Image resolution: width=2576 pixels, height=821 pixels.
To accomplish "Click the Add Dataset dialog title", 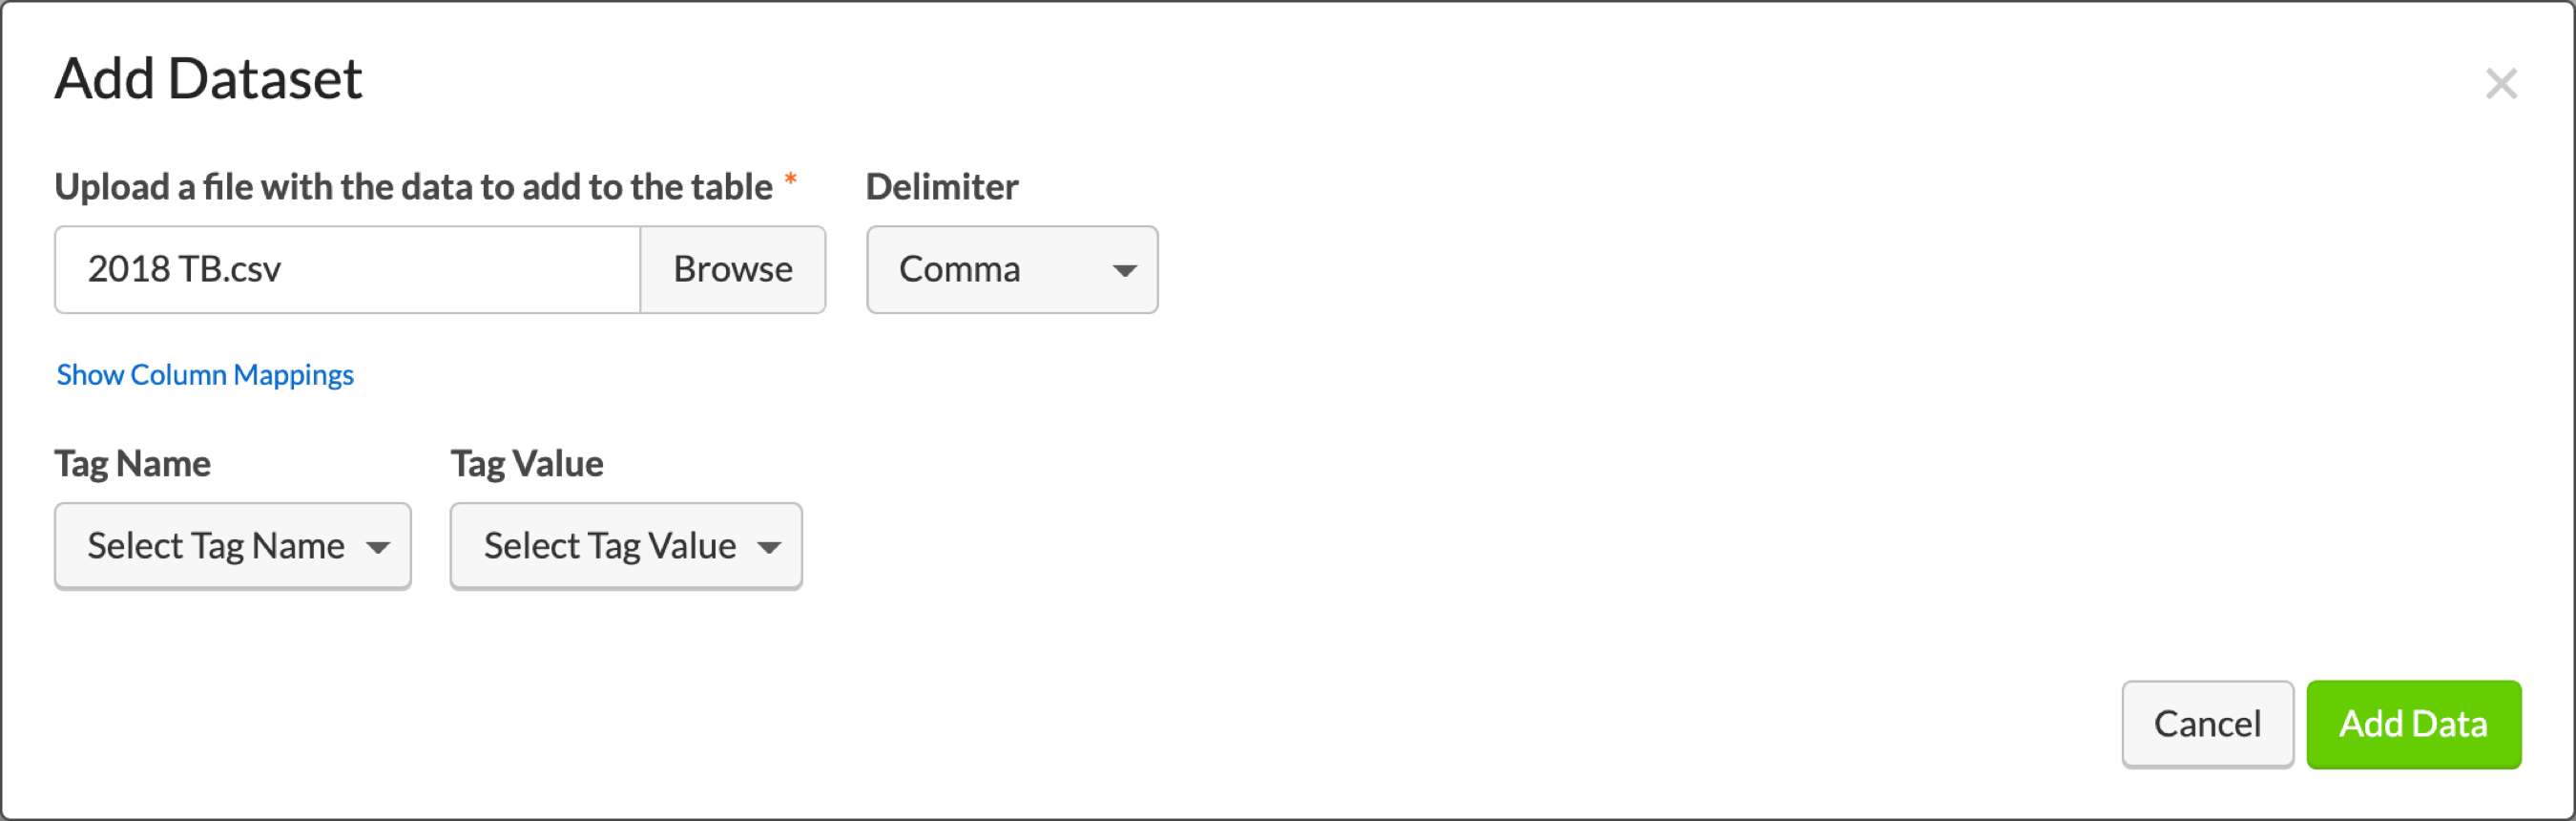I will [208, 79].
